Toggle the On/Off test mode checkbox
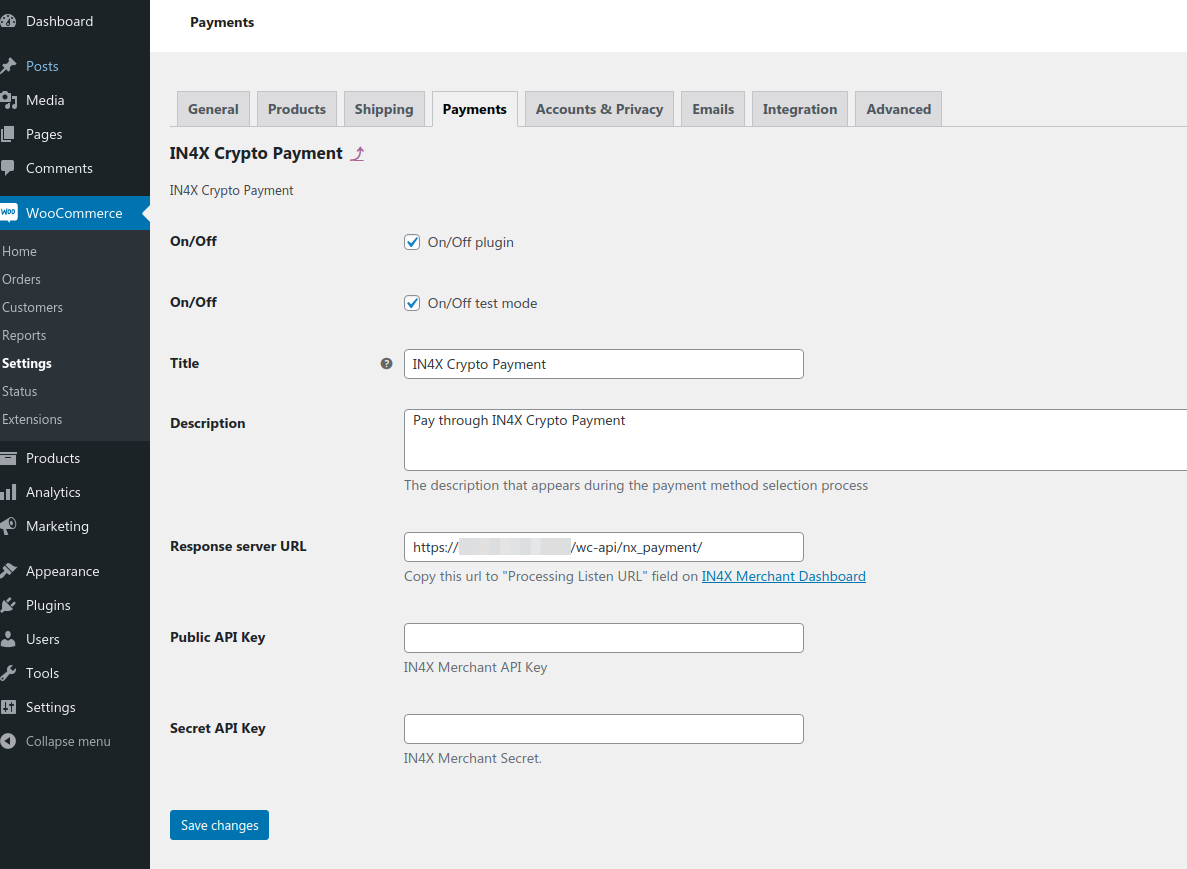This screenshot has height=869, width=1187. coord(412,303)
